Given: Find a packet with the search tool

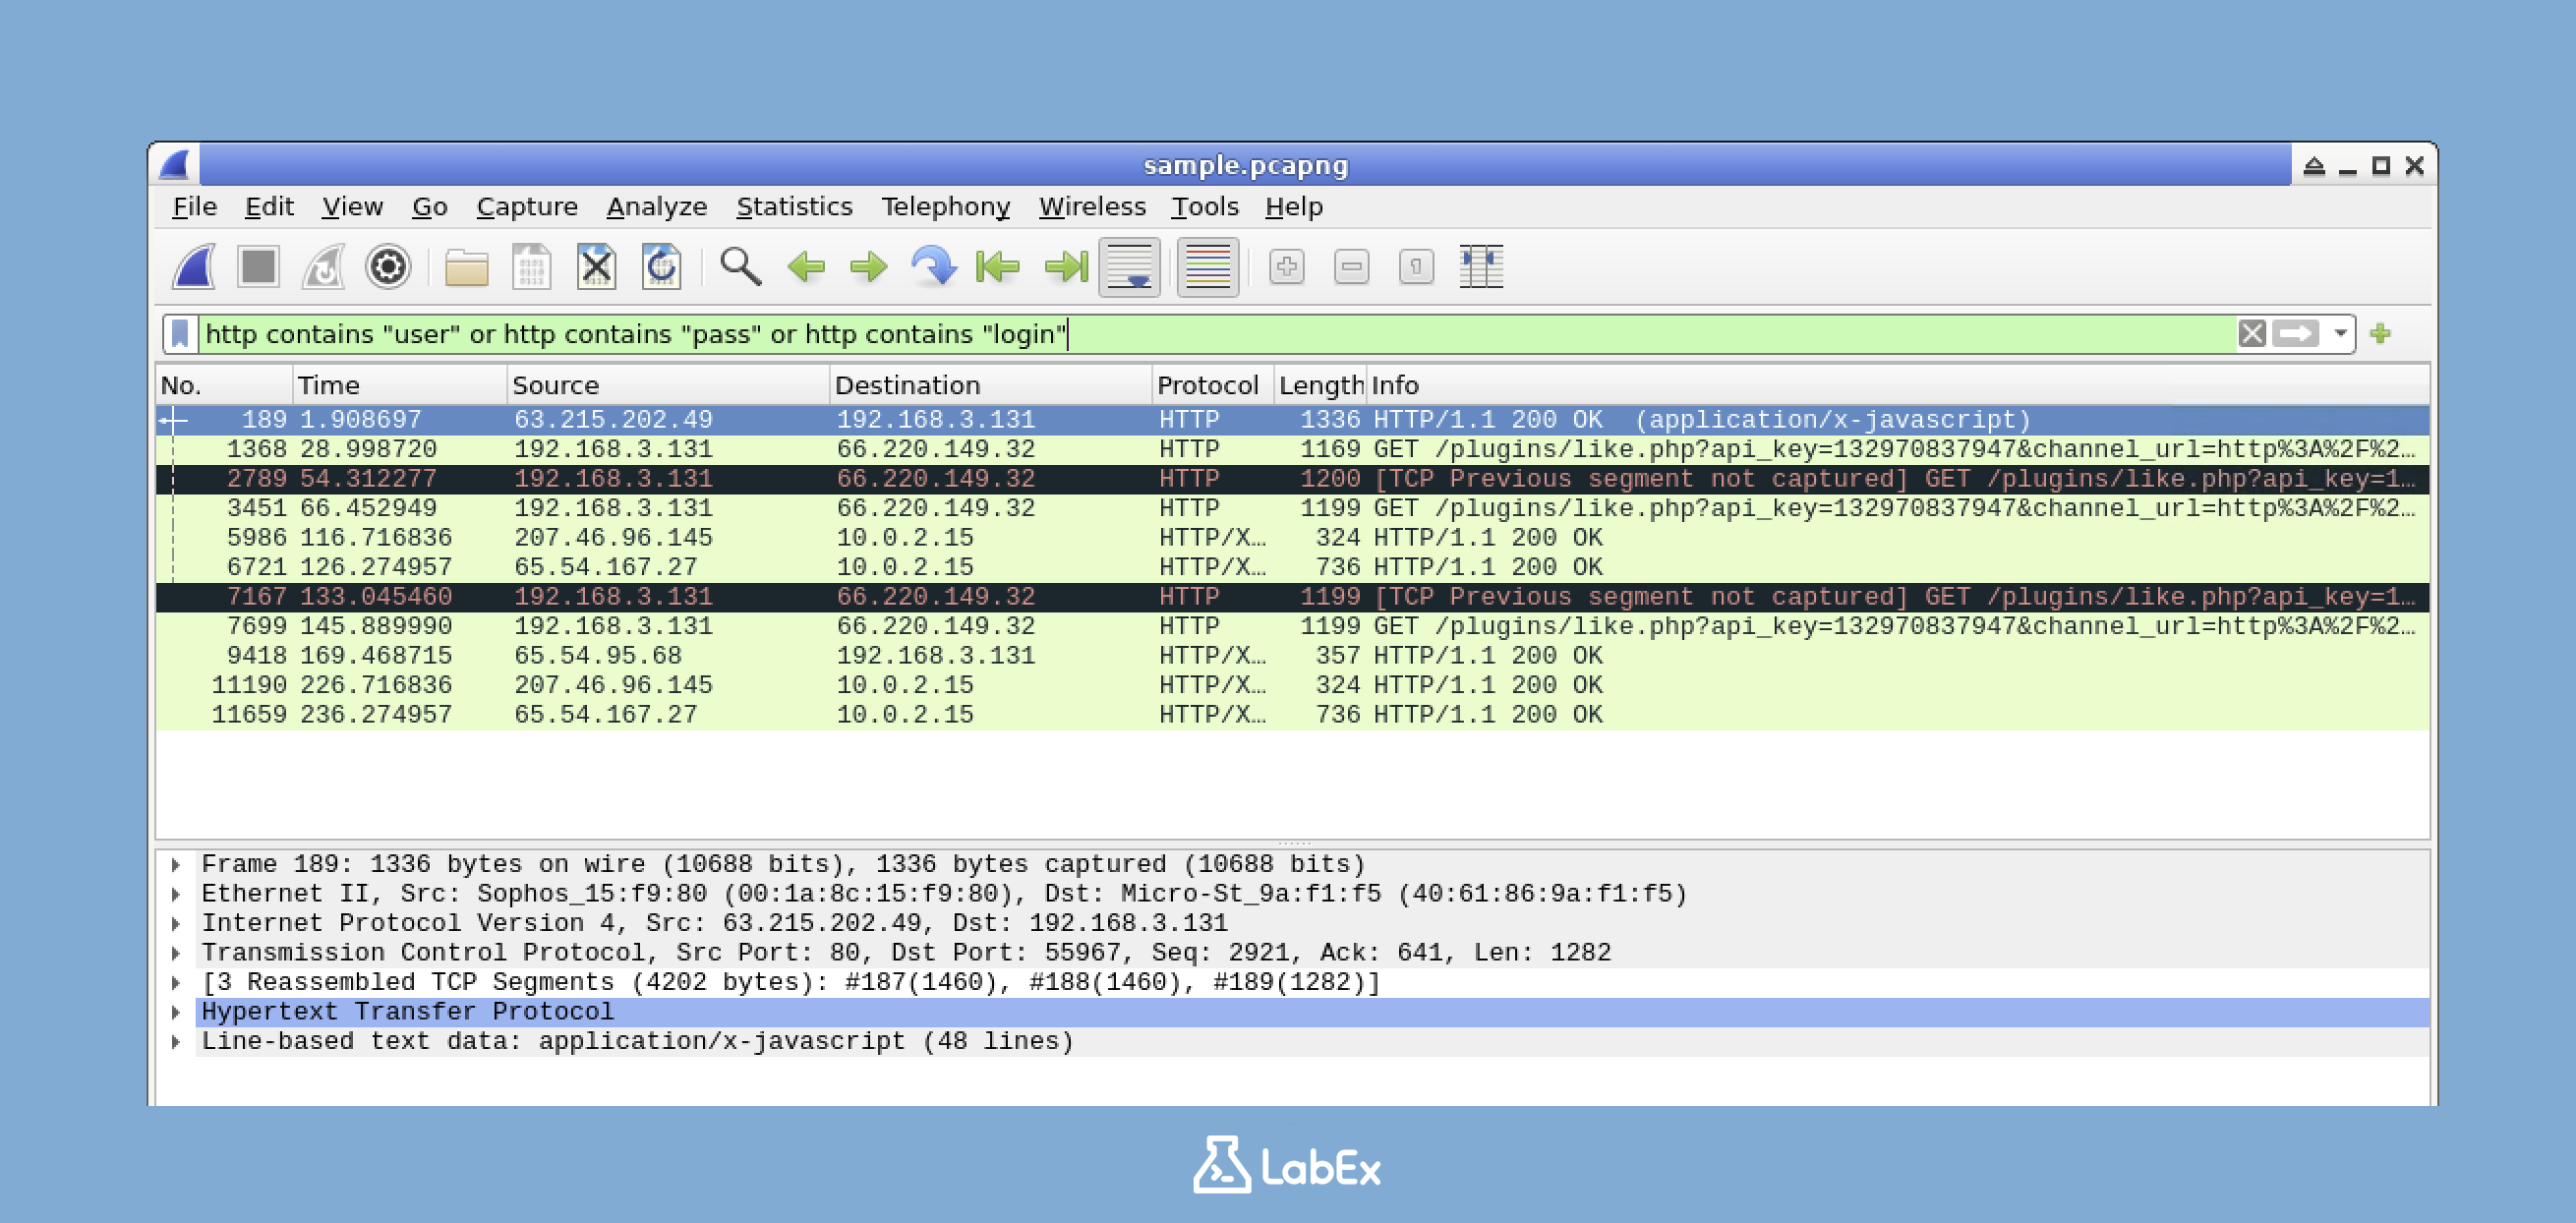Looking at the screenshot, I should pyautogui.click(x=742, y=267).
